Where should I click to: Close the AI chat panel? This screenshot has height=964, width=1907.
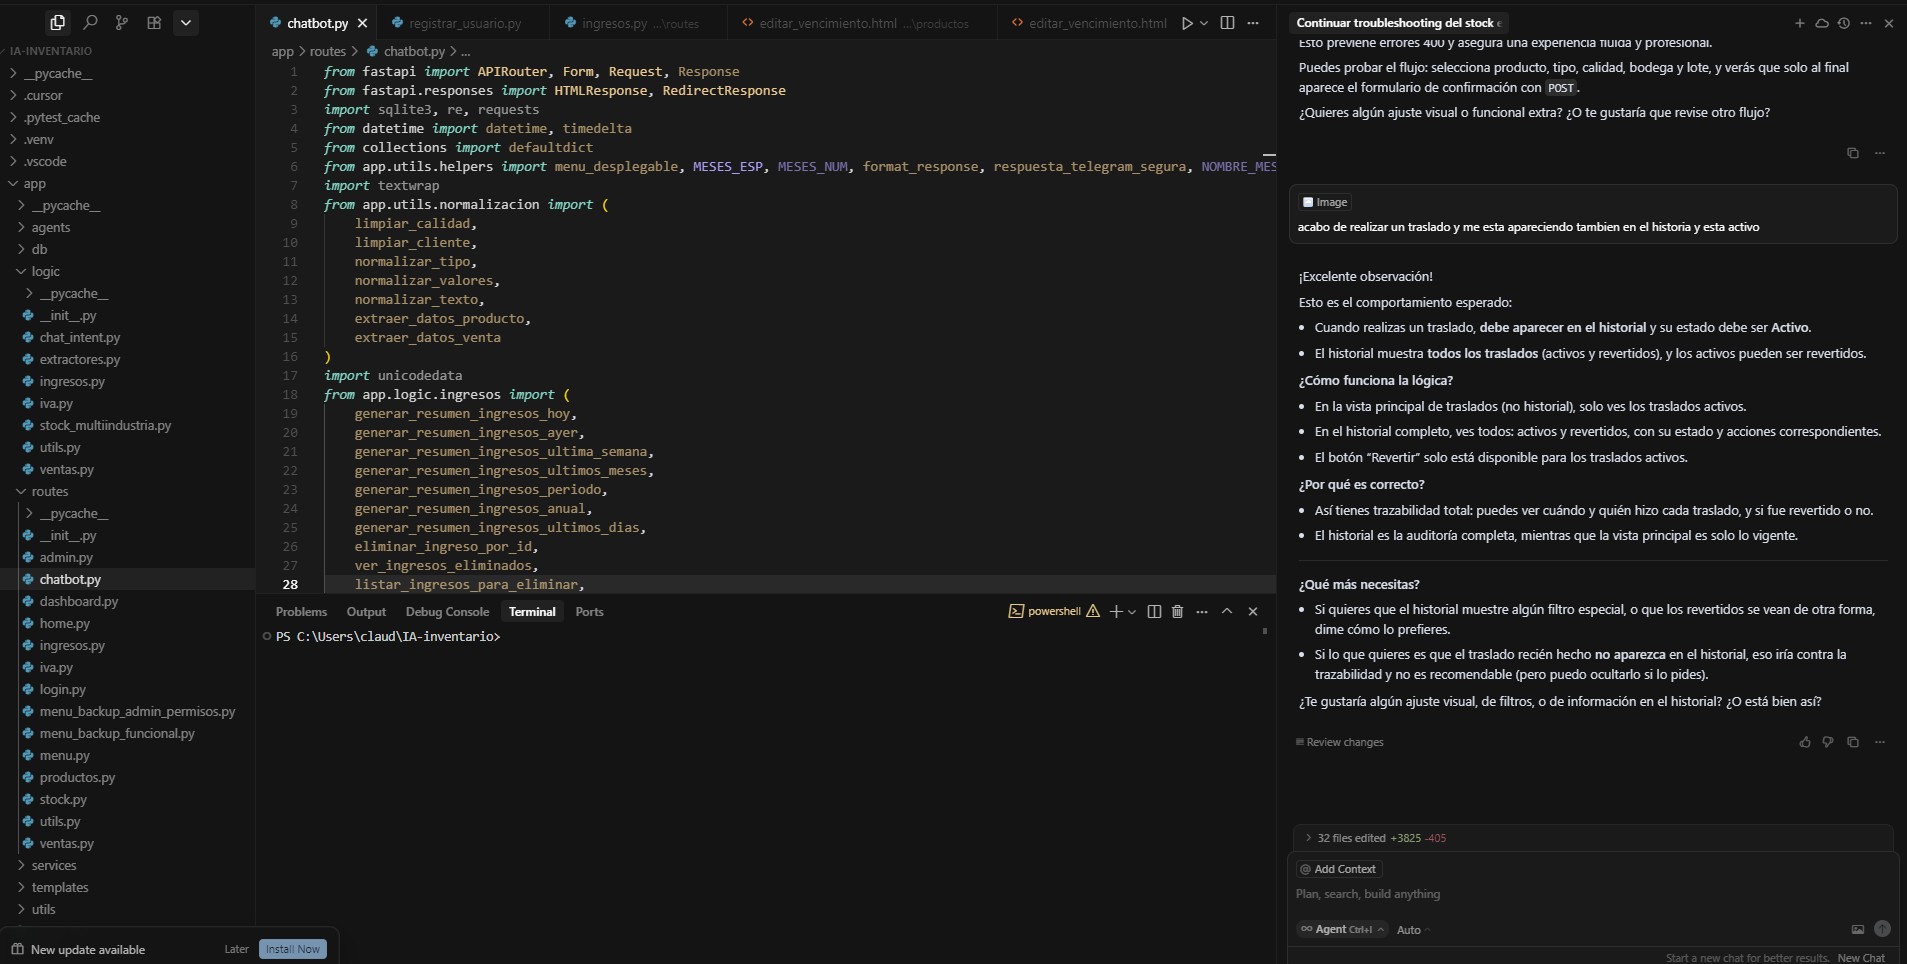[x=1889, y=23]
